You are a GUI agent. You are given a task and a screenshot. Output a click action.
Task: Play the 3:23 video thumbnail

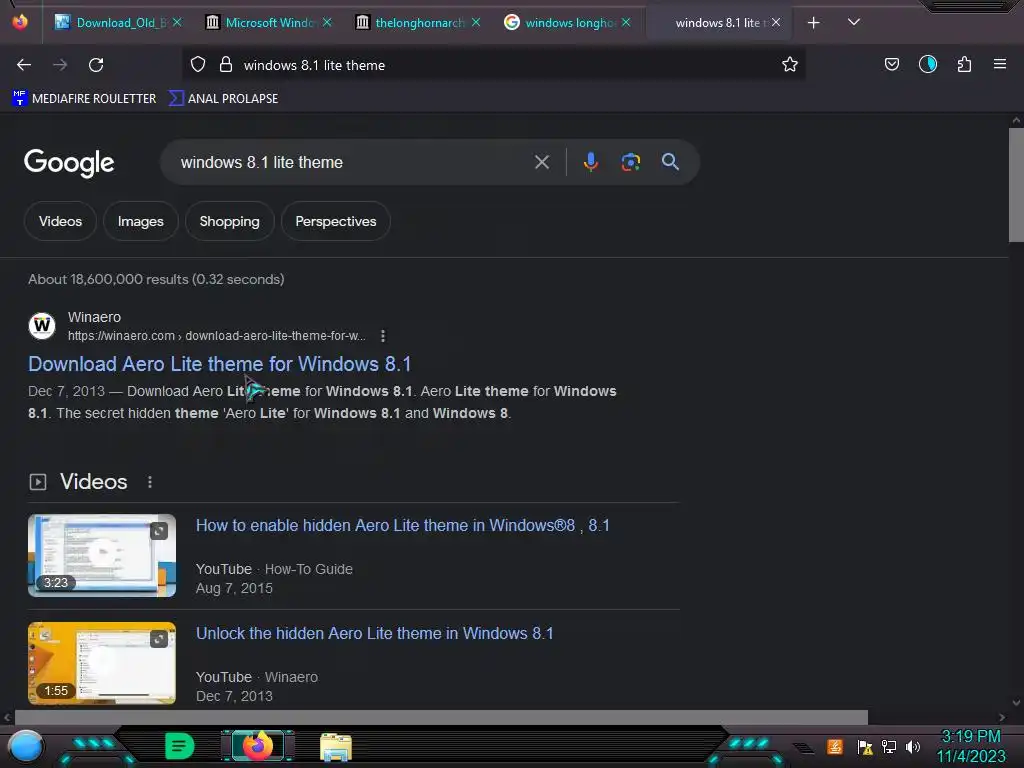(102, 555)
